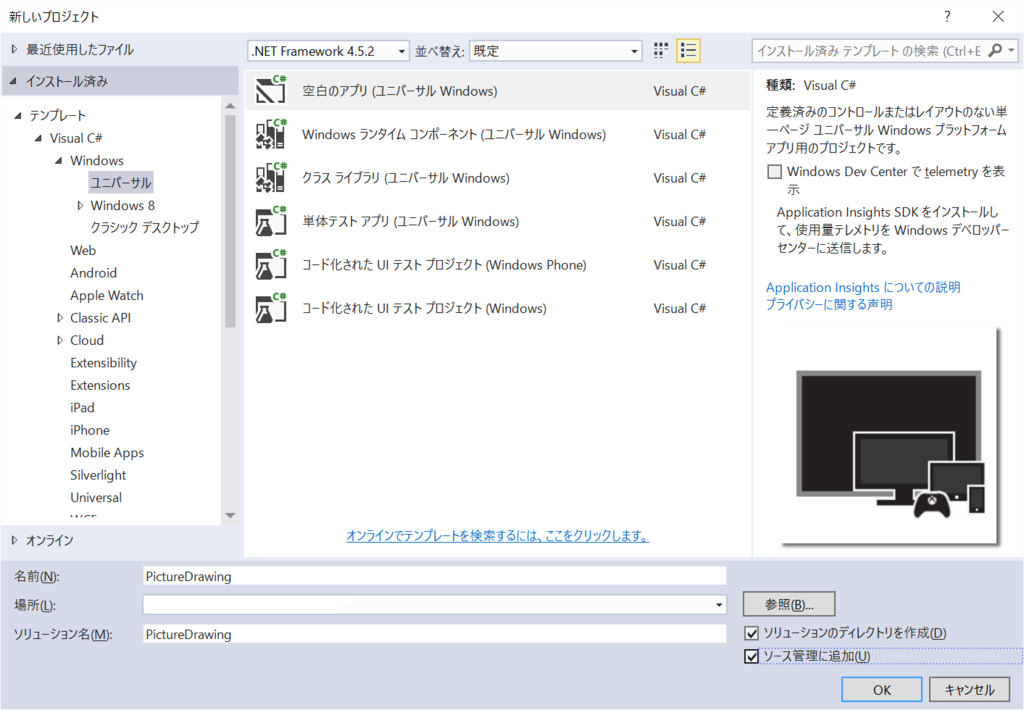Screen dimensions: 1024x710
Task: Select クラス ライブラリ (ユニバーサル Windows) template
Action: pos(498,178)
